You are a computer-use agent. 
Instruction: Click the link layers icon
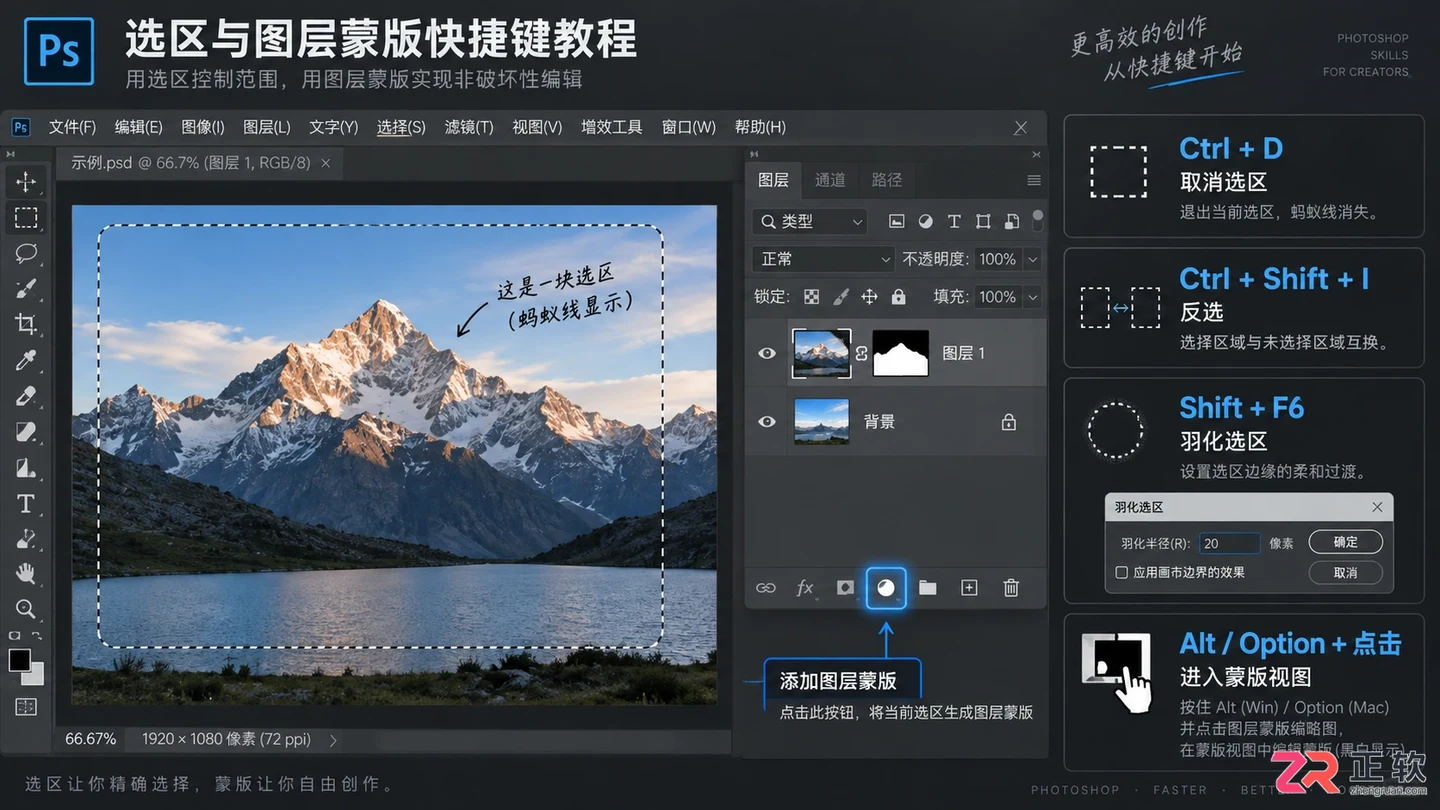click(766, 588)
